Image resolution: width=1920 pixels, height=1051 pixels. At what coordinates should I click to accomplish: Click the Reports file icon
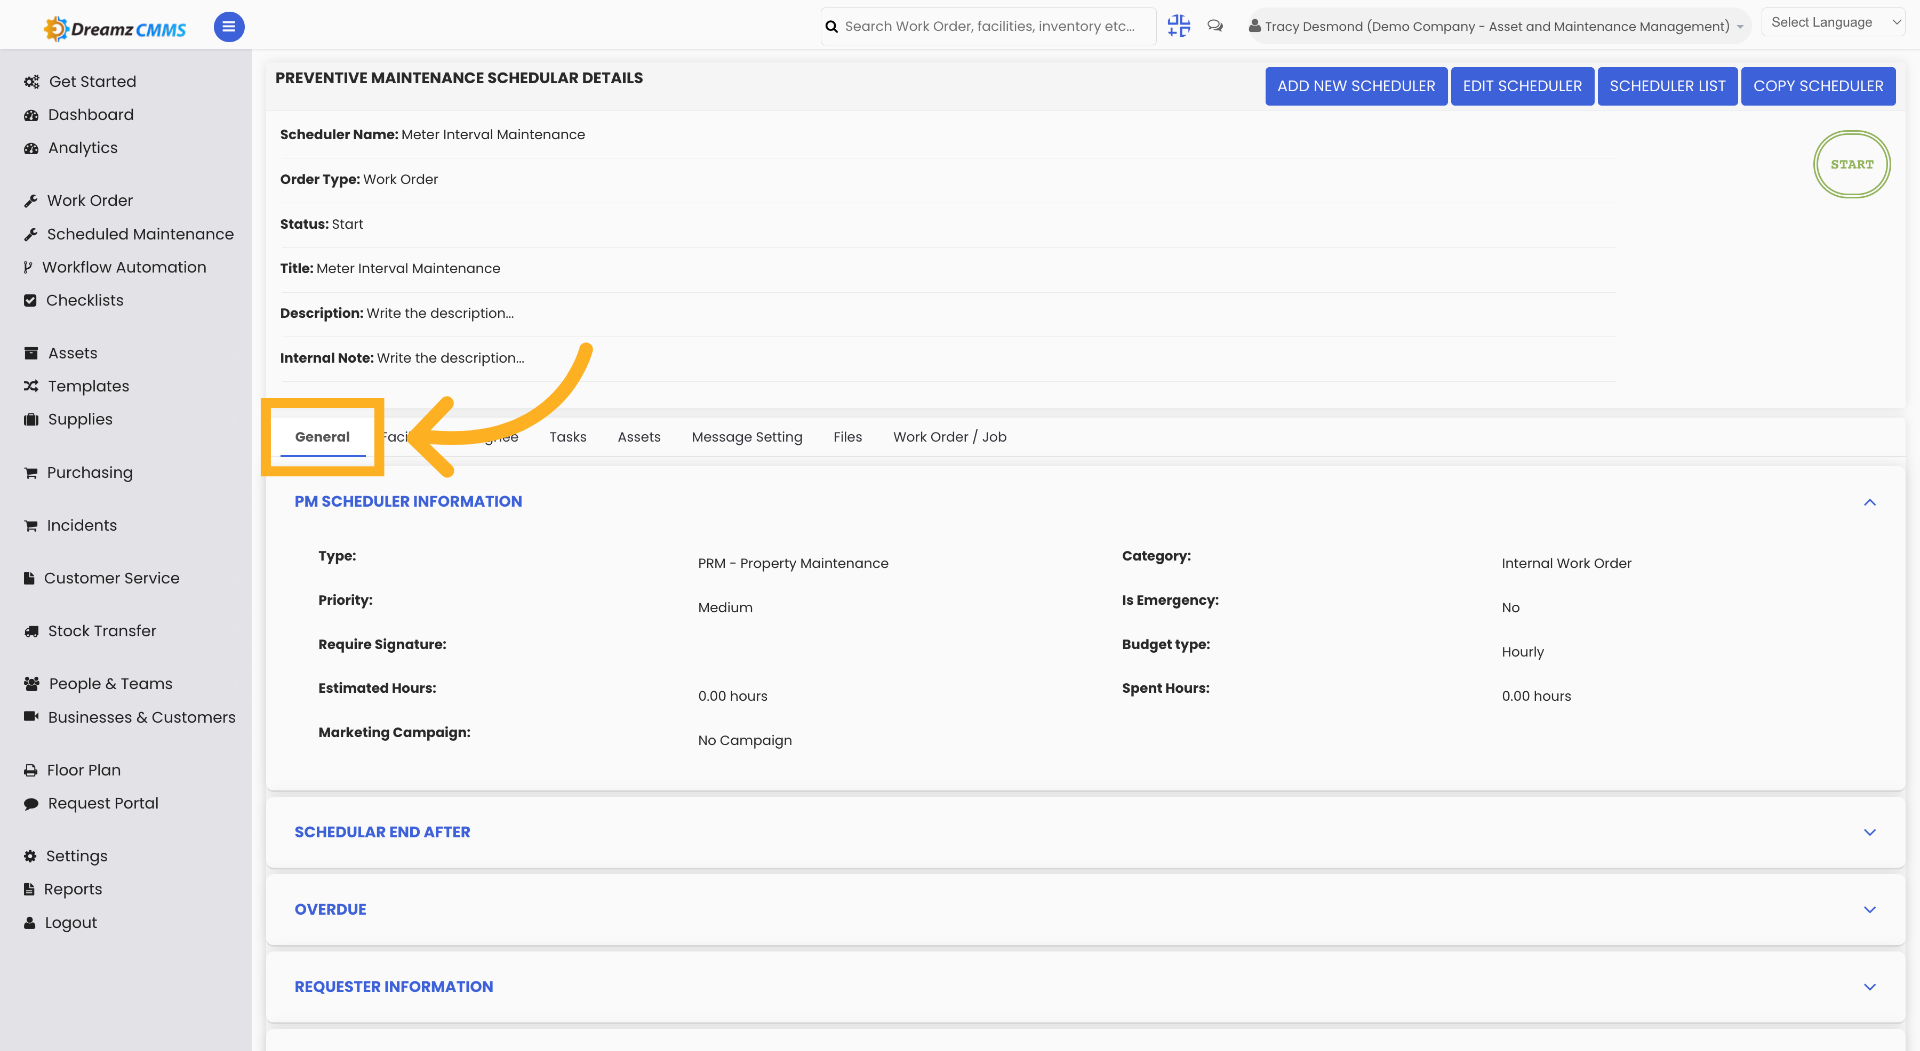pos(29,889)
